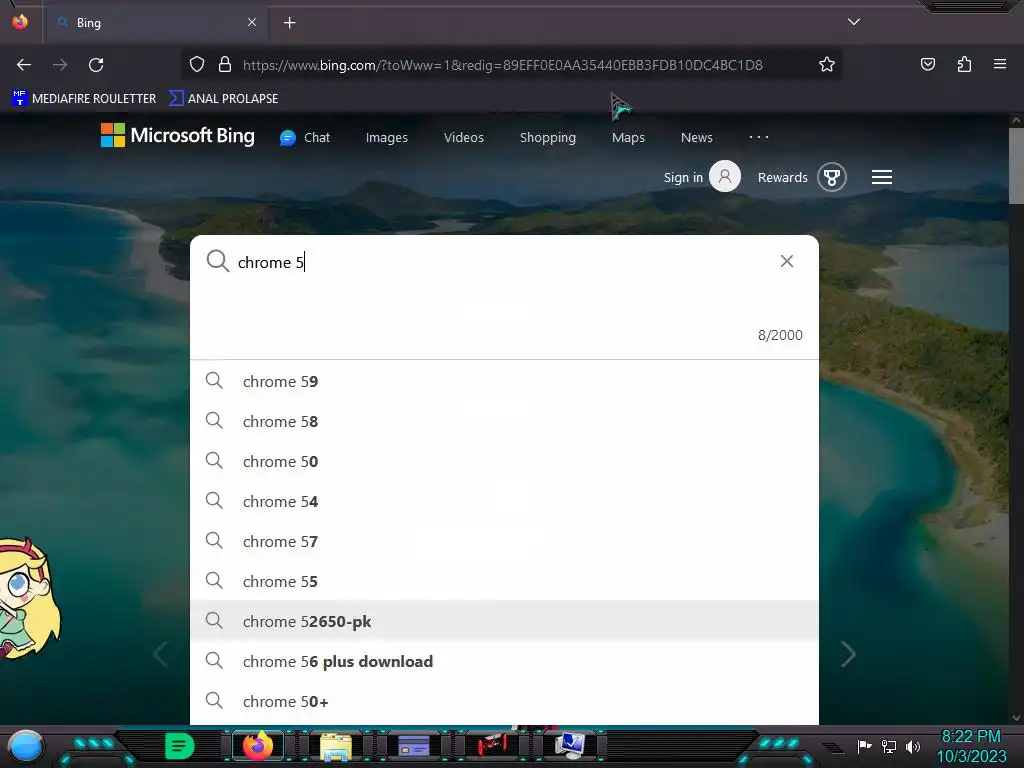Open Bing News
The width and height of the screenshot is (1024, 768).
(x=697, y=138)
